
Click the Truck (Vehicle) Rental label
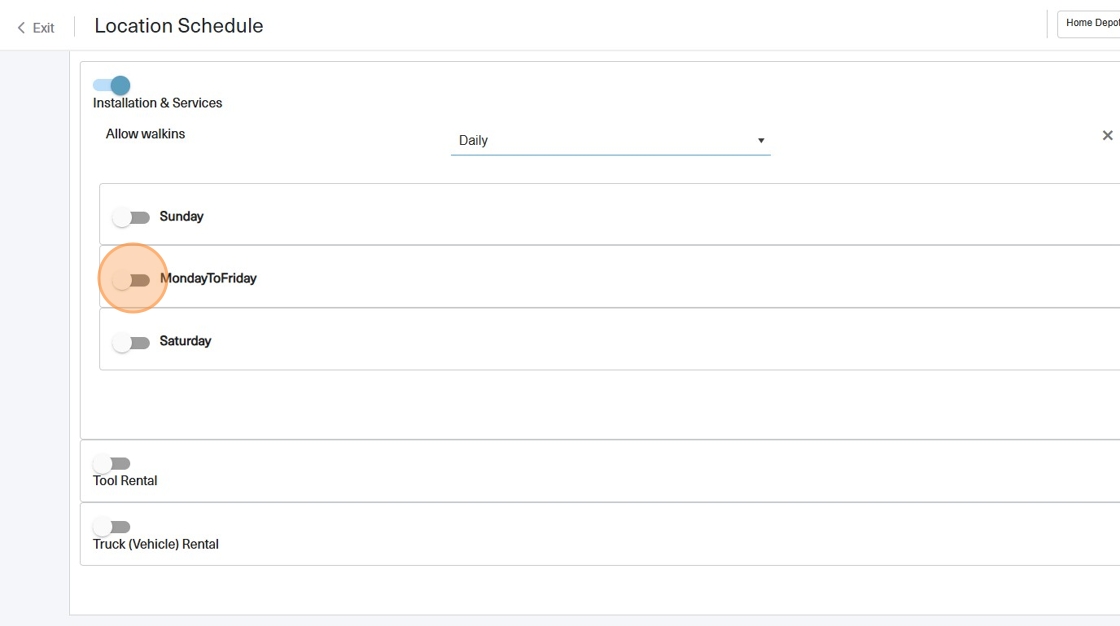(156, 545)
